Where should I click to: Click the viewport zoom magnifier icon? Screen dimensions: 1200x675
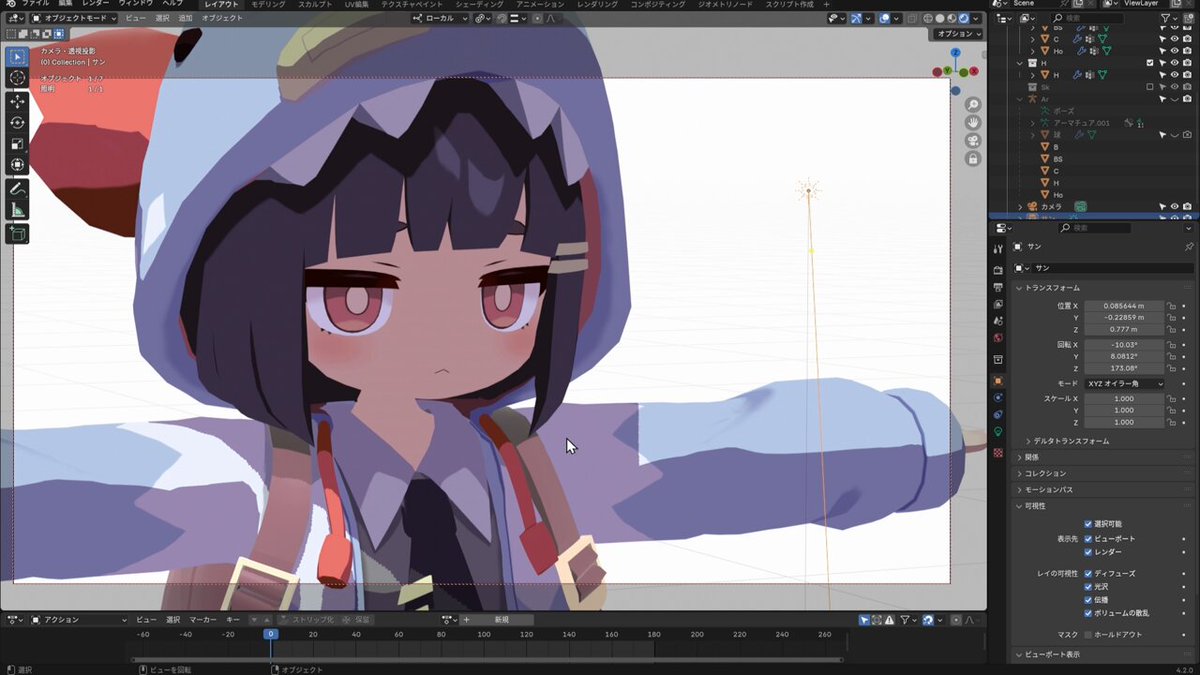click(x=973, y=105)
